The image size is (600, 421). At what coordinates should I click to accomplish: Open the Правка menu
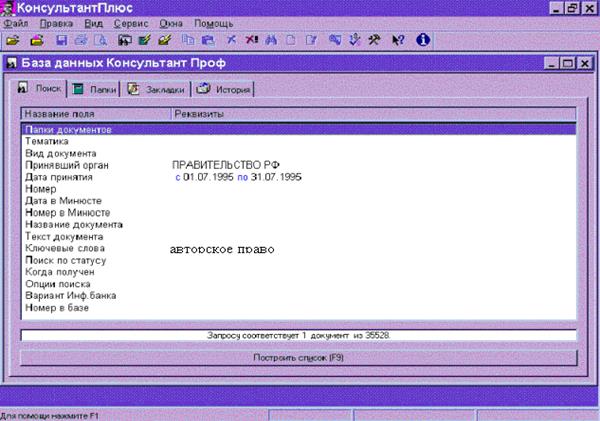56,24
